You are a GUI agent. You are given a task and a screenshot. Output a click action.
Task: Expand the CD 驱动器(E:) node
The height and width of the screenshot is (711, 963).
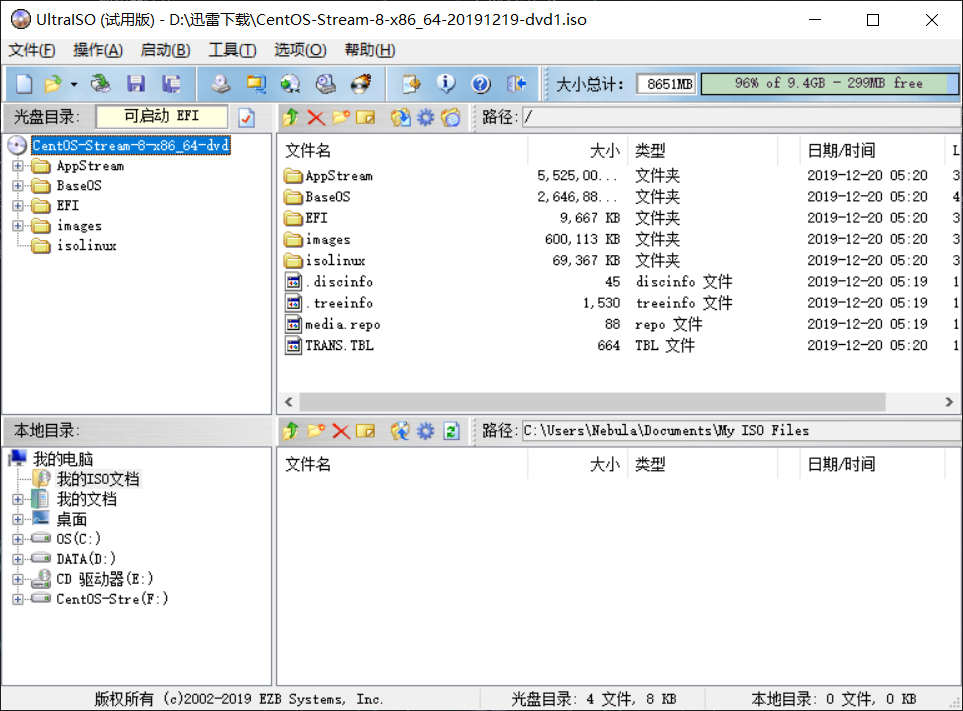point(18,579)
